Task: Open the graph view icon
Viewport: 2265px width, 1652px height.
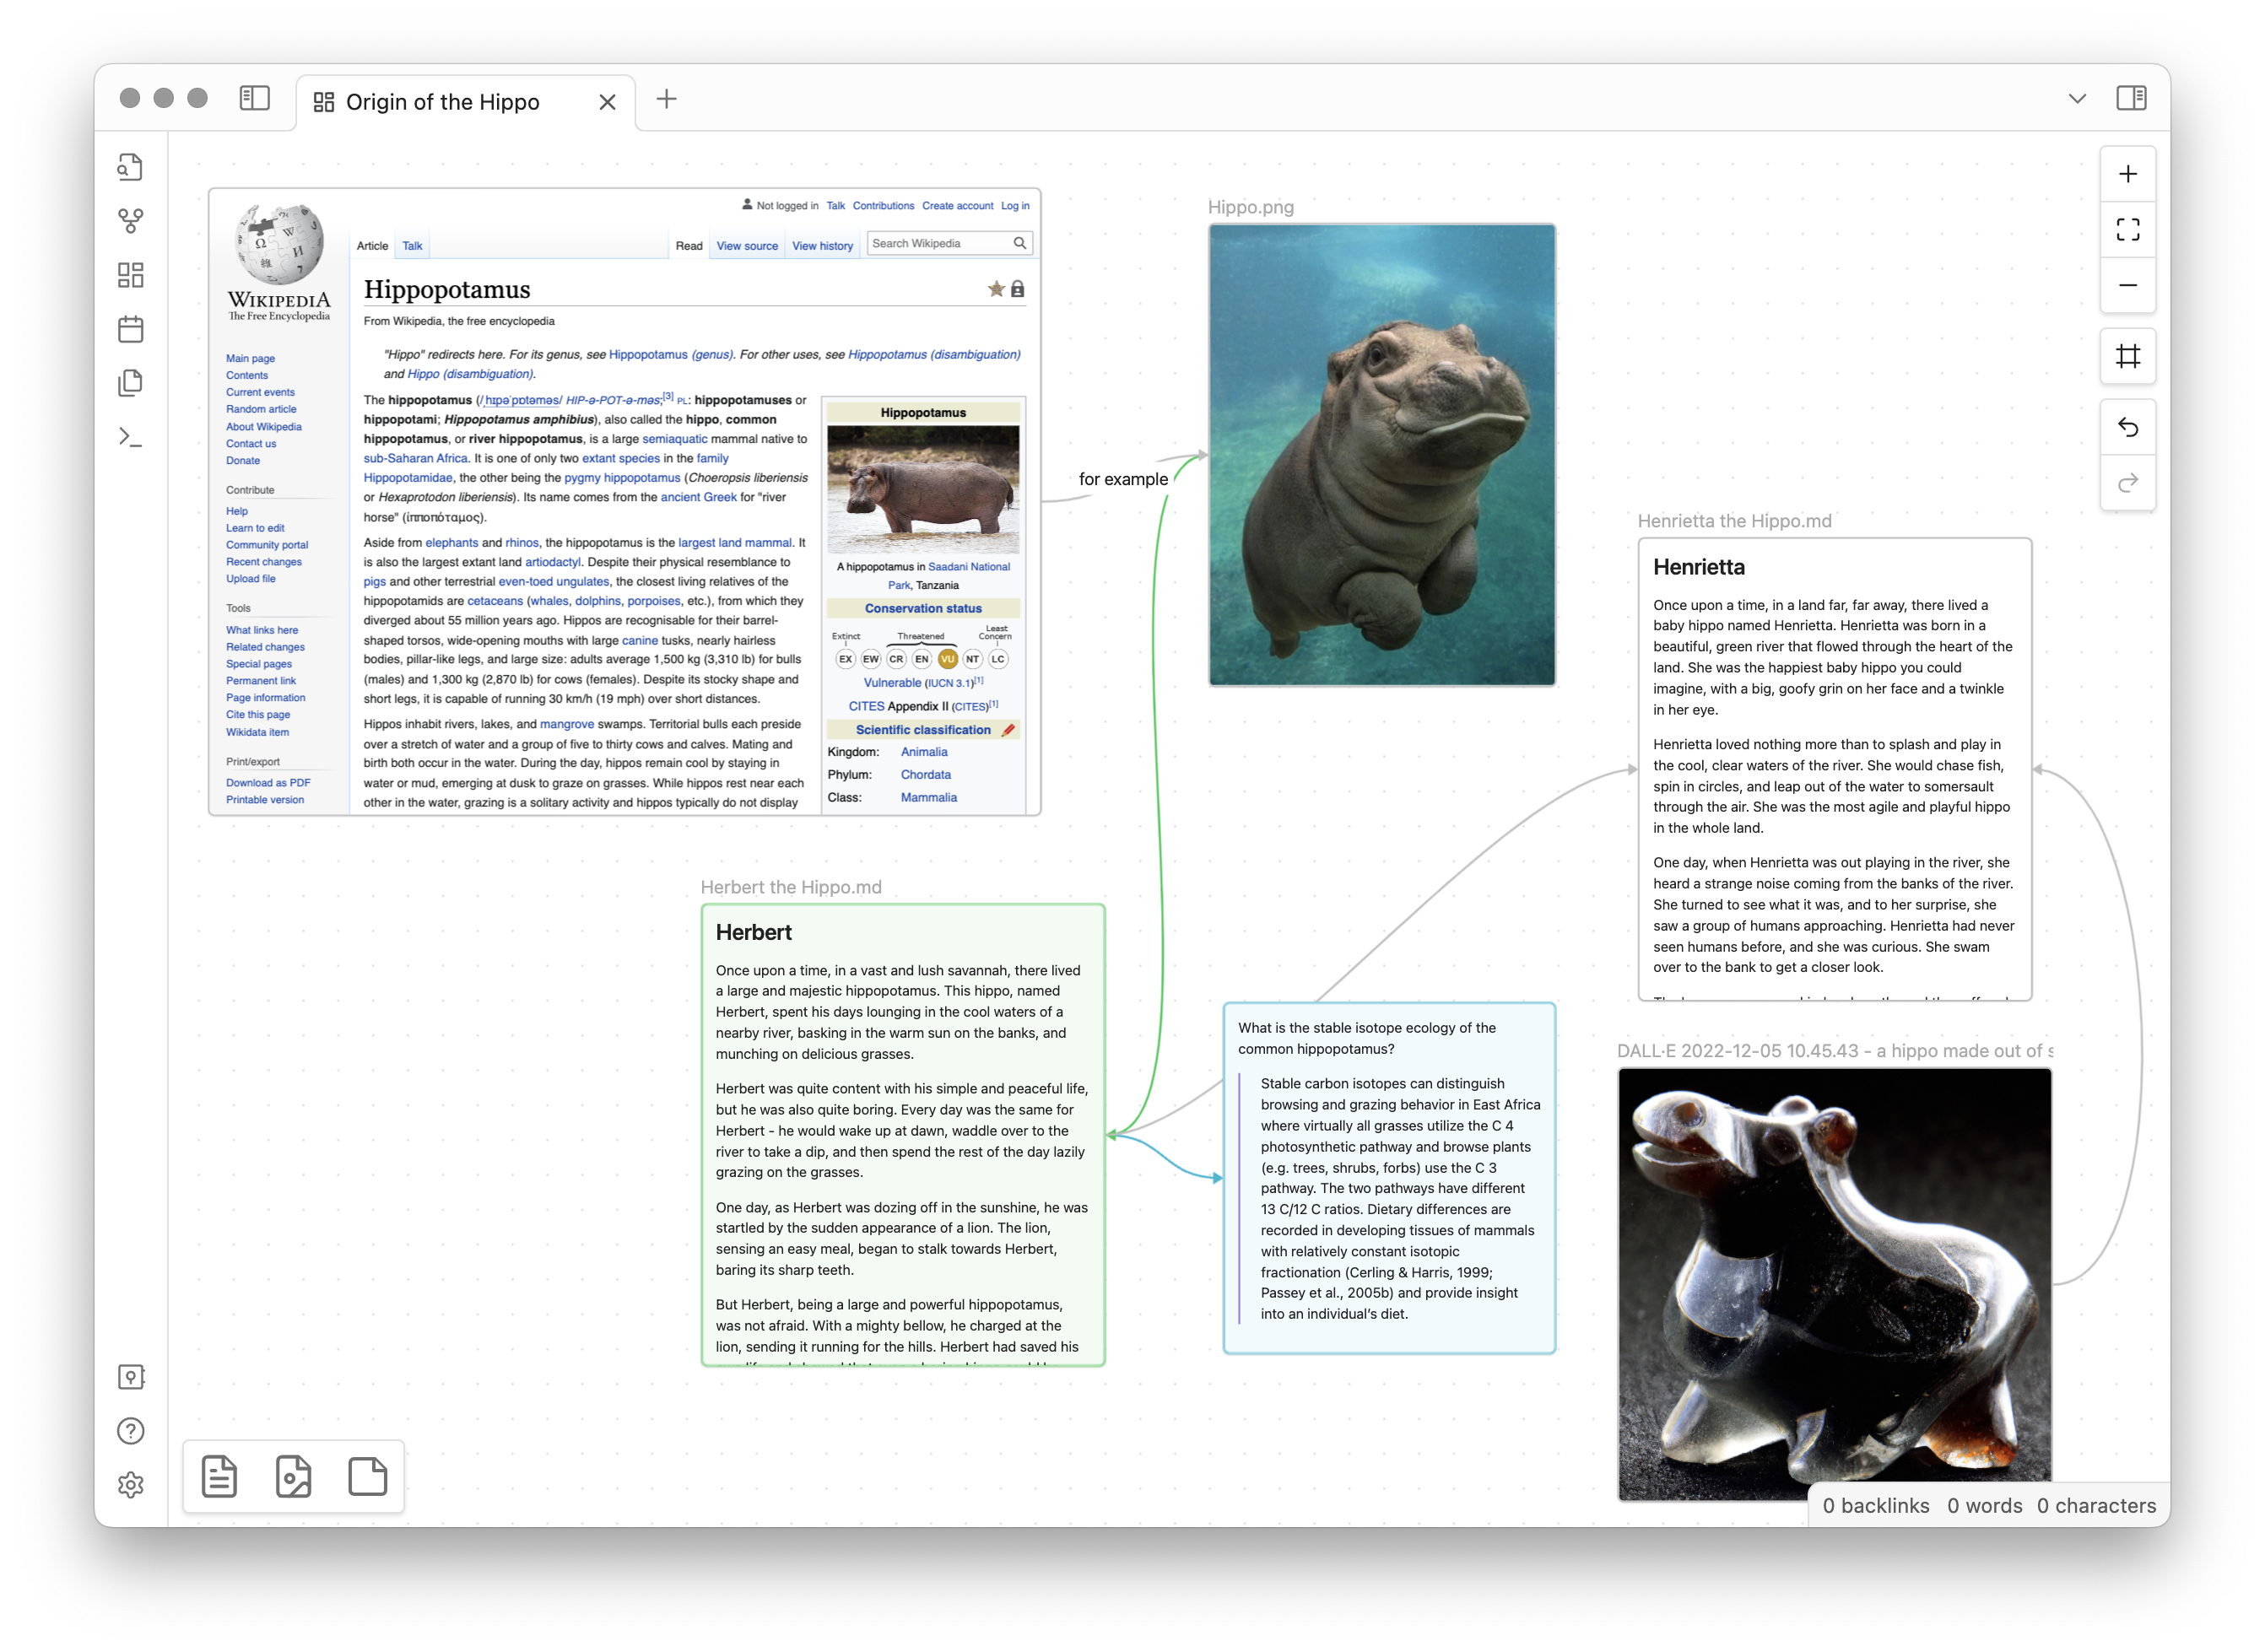Action: [130, 221]
